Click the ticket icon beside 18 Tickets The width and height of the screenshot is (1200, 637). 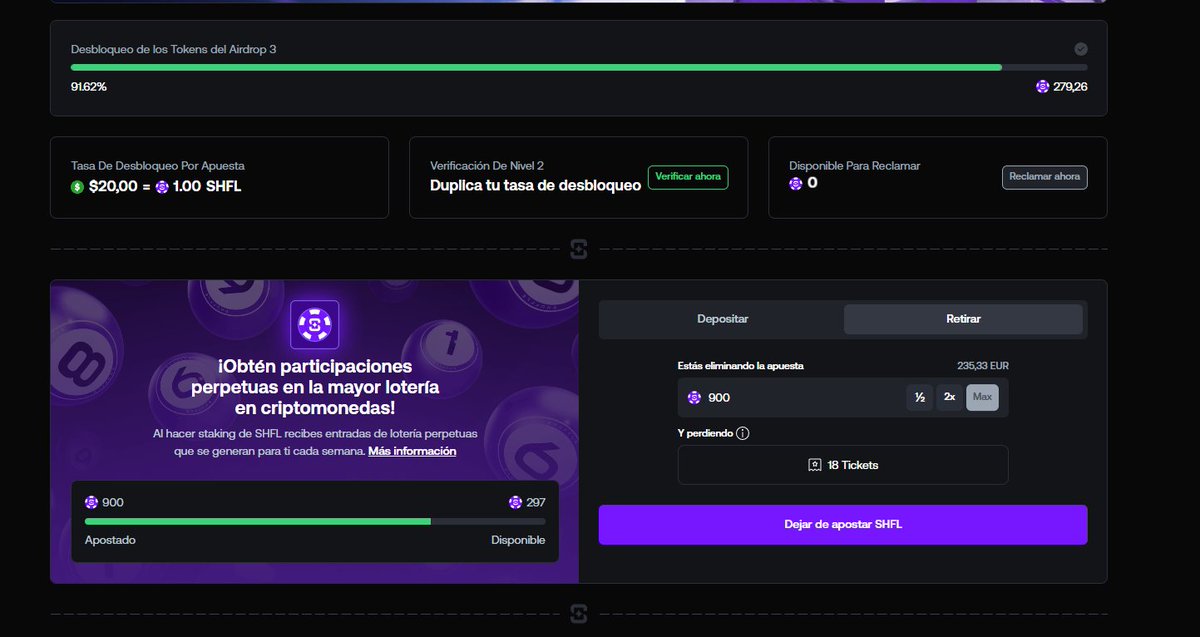(815, 465)
